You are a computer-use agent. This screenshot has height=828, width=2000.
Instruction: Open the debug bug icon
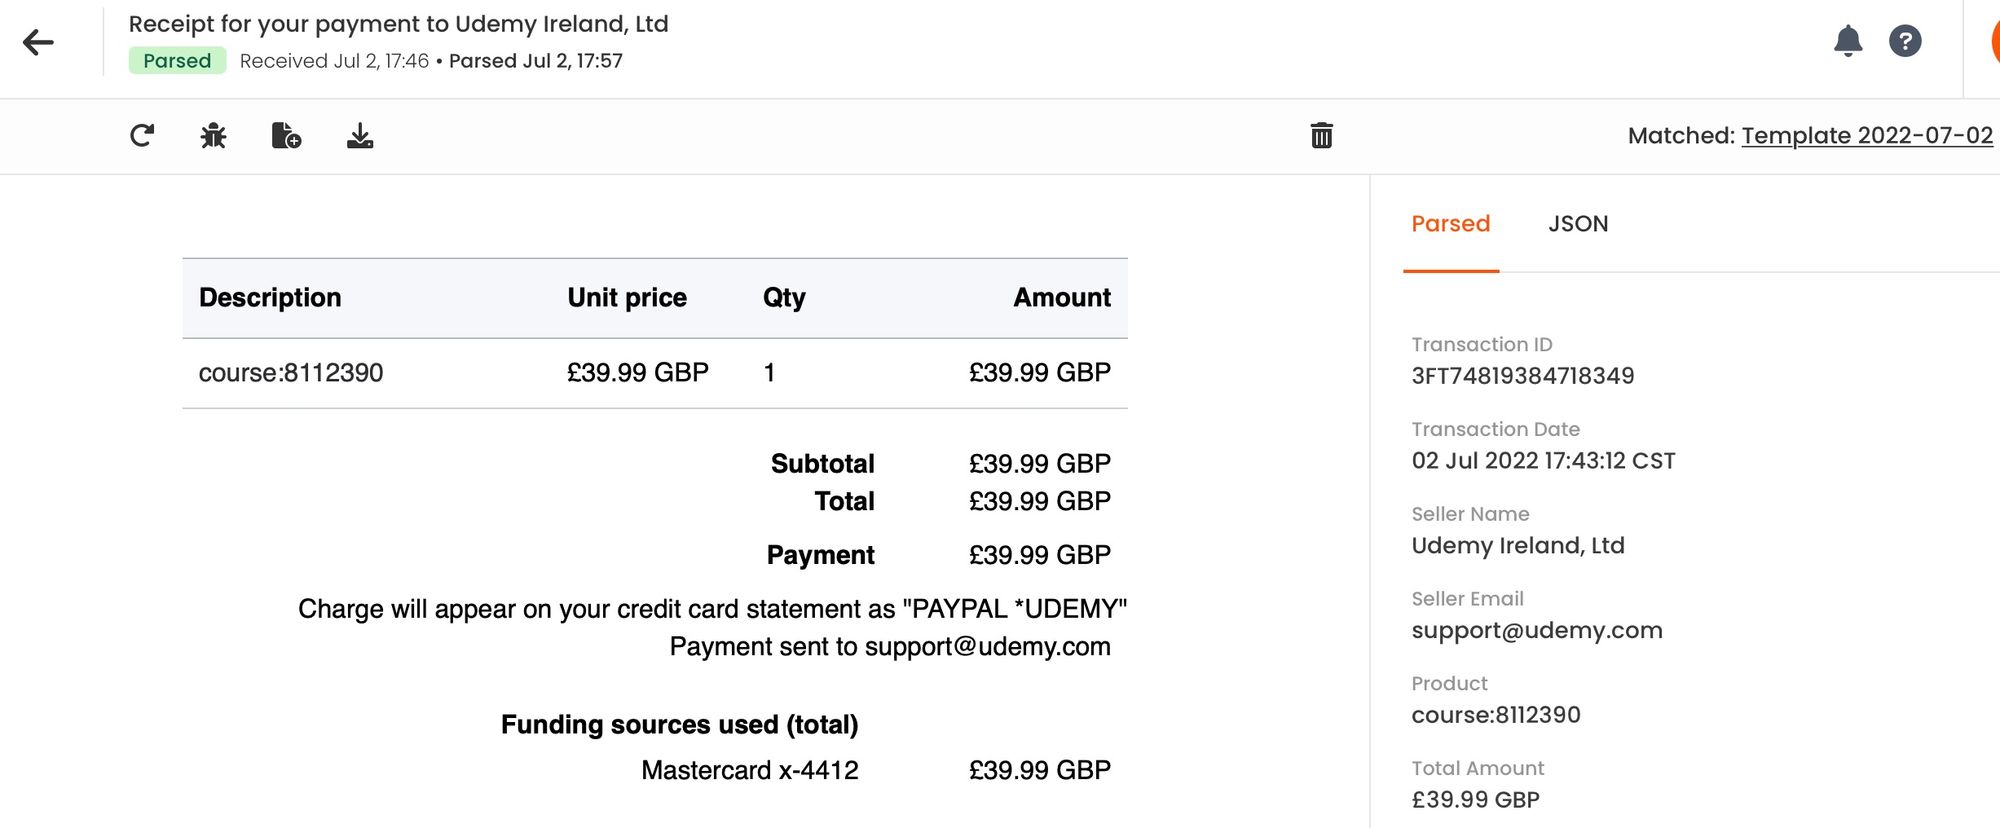pos(213,135)
